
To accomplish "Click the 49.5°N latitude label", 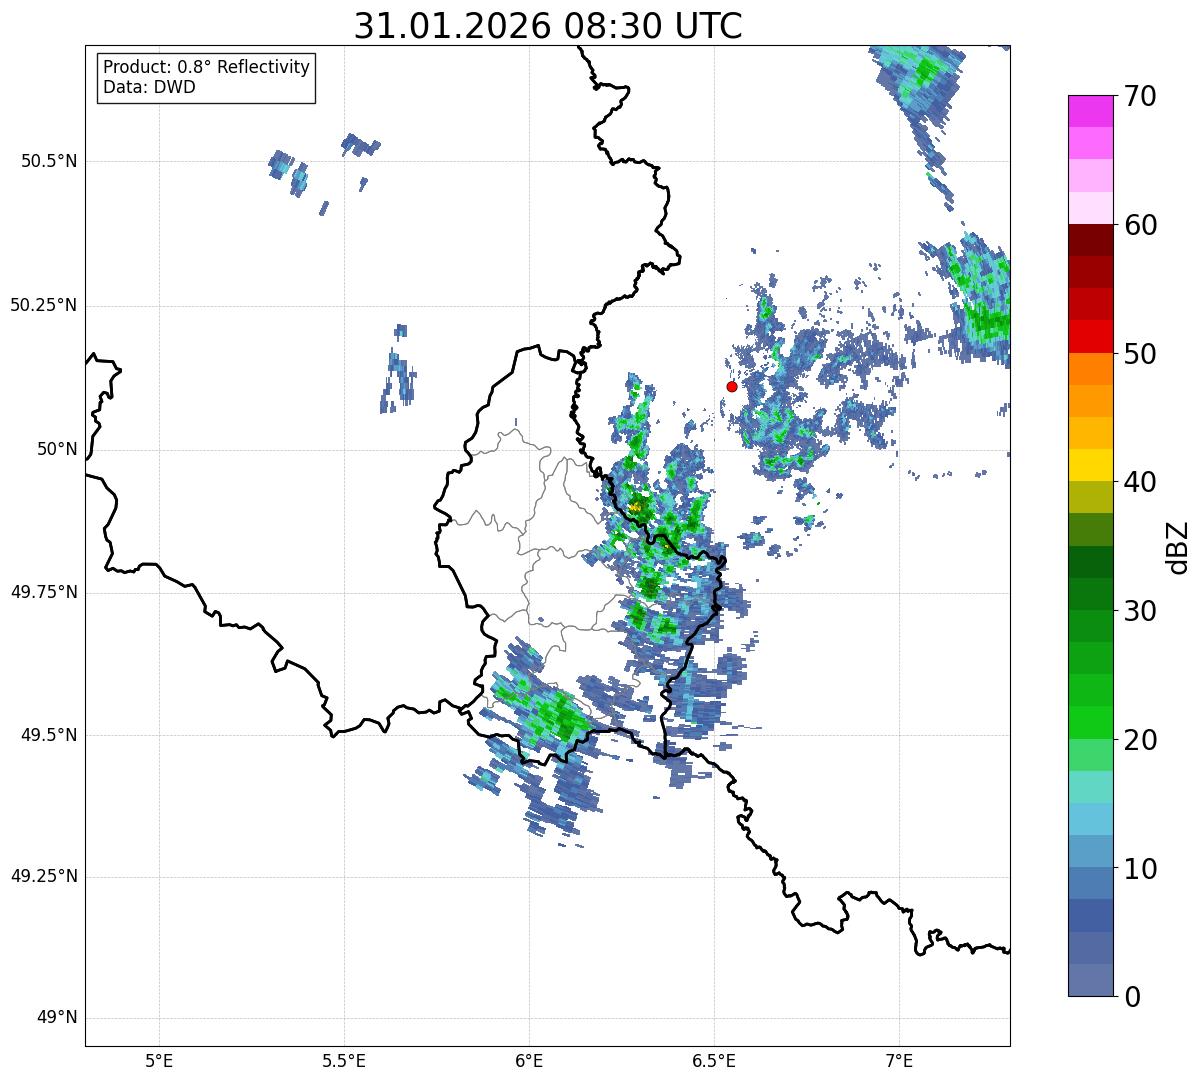I will coord(48,735).
